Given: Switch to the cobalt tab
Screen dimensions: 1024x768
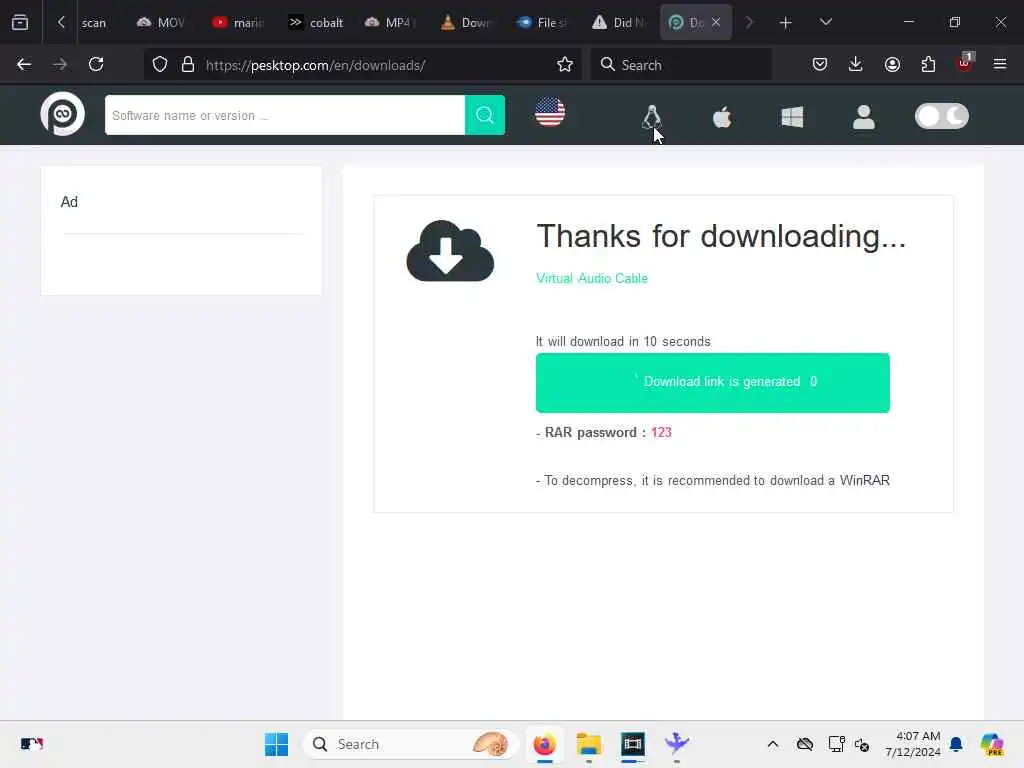Looking at the screenshot, I should (x=315, y=23).
